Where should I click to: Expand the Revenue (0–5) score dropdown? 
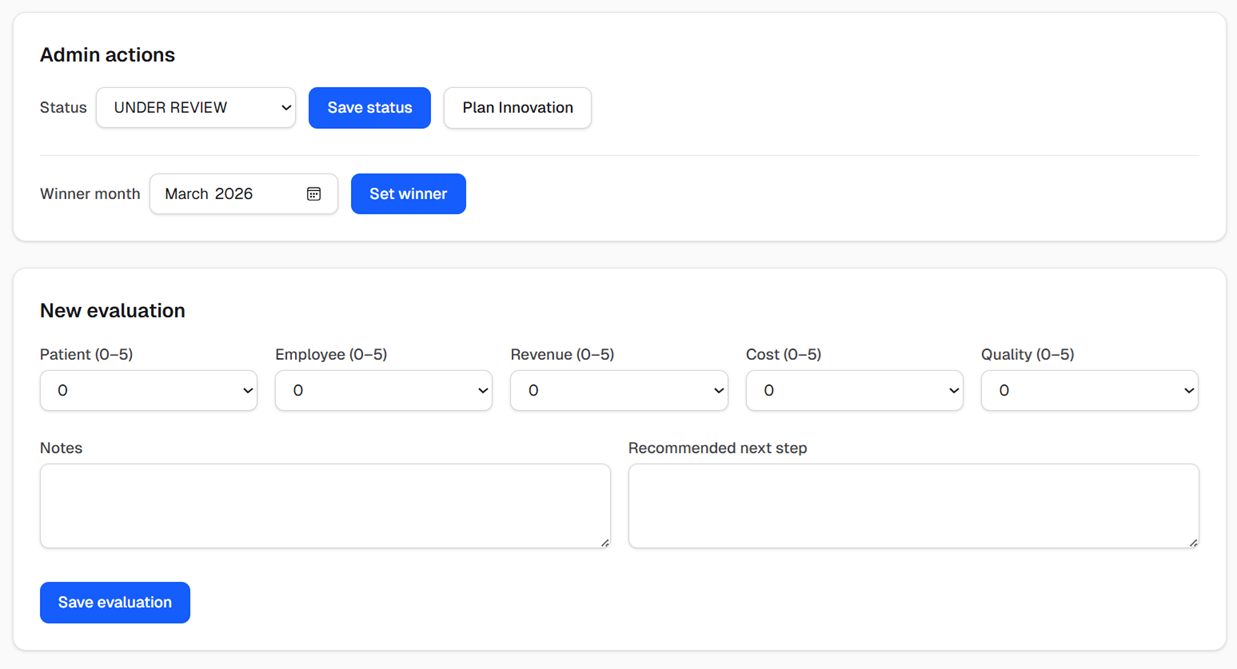[x=618, y=391]
